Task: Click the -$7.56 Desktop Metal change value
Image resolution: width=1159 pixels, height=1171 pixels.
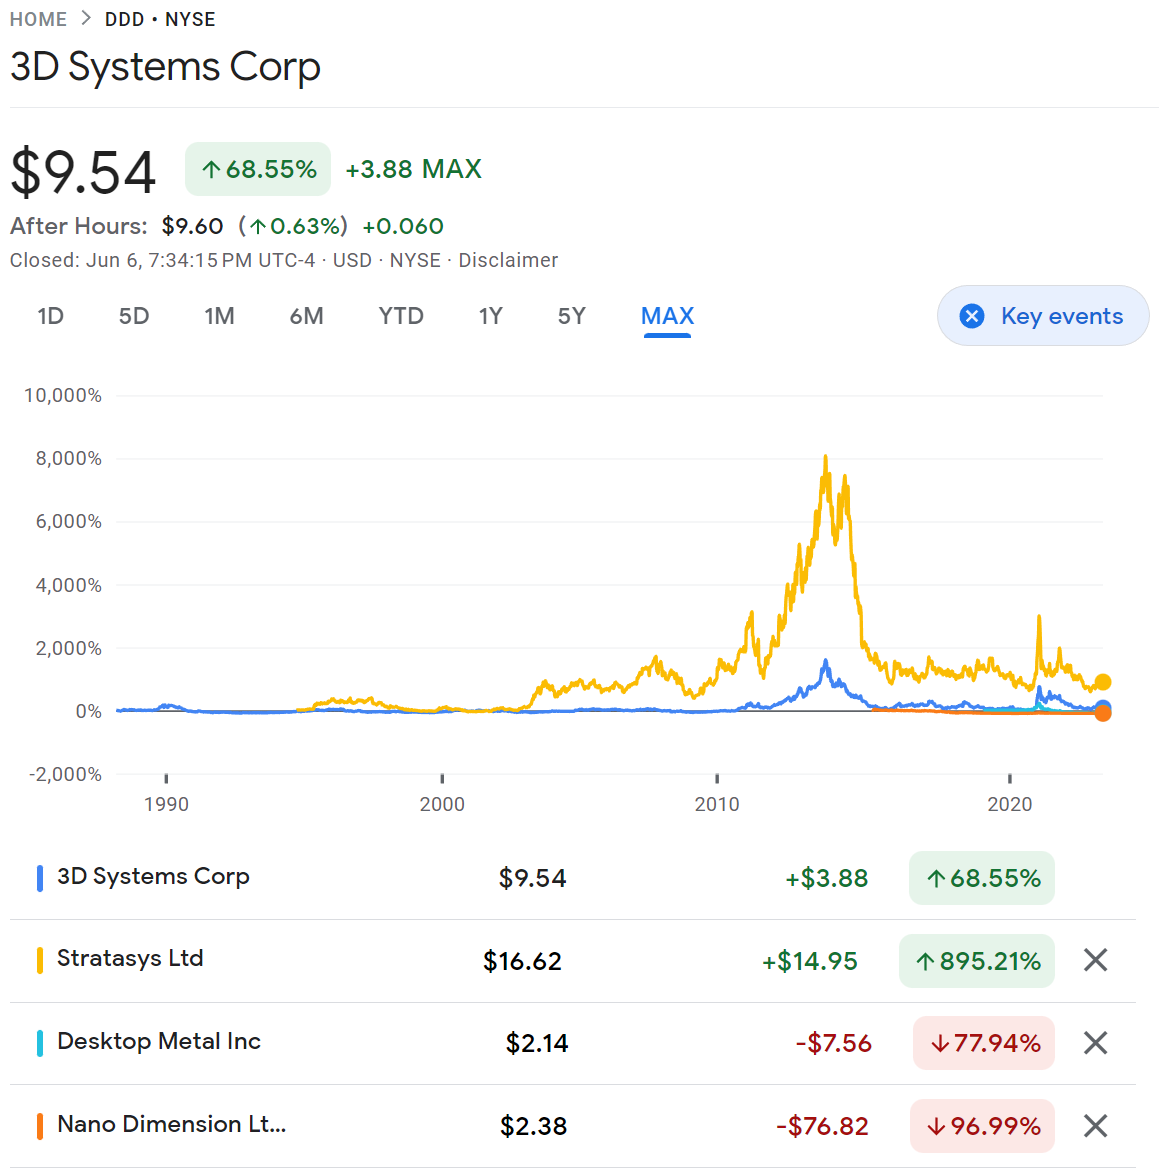Action: (x=833, y=1043)
